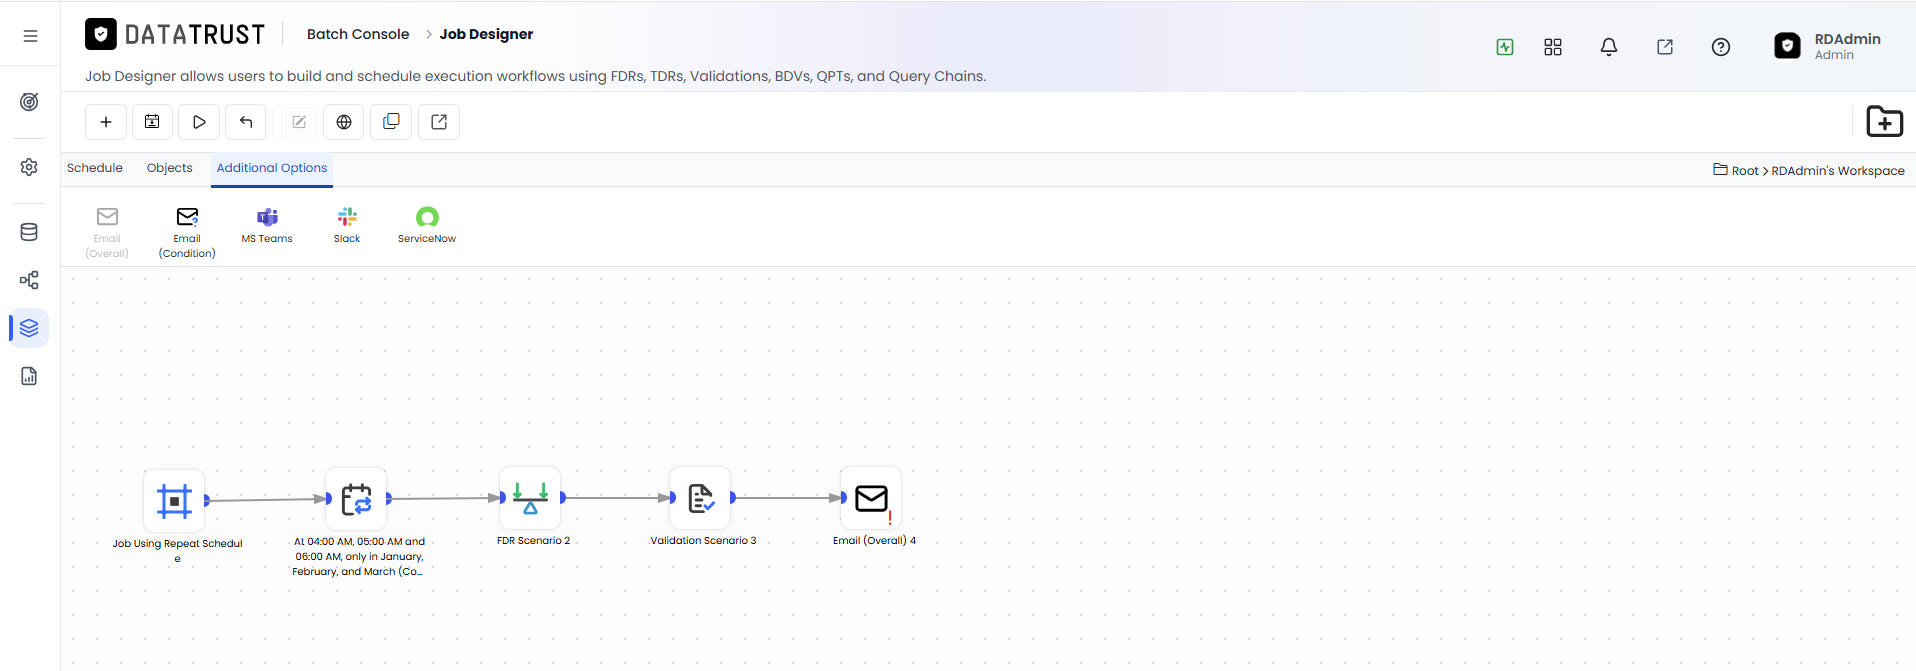Click the export toolbar button

pos(439,122)
